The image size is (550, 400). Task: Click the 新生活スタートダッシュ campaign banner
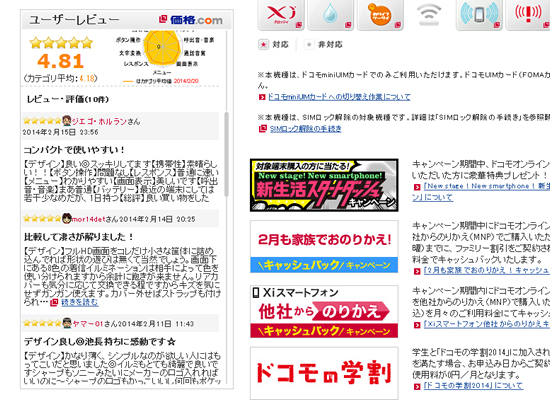click(324, 185)
